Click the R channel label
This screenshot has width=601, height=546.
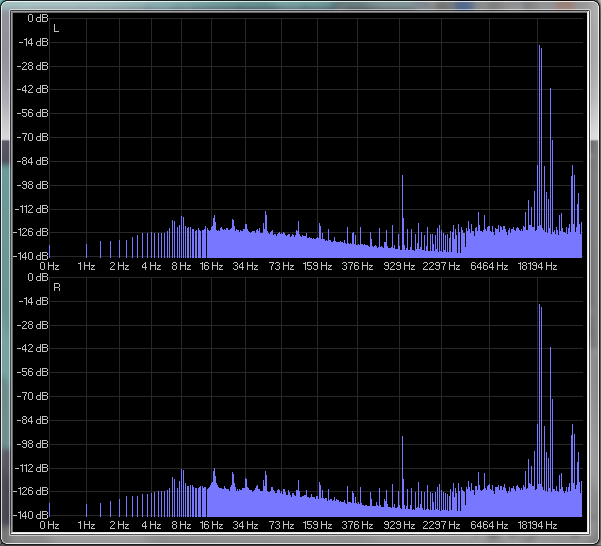pyautogui.click(x=57, y=287)
